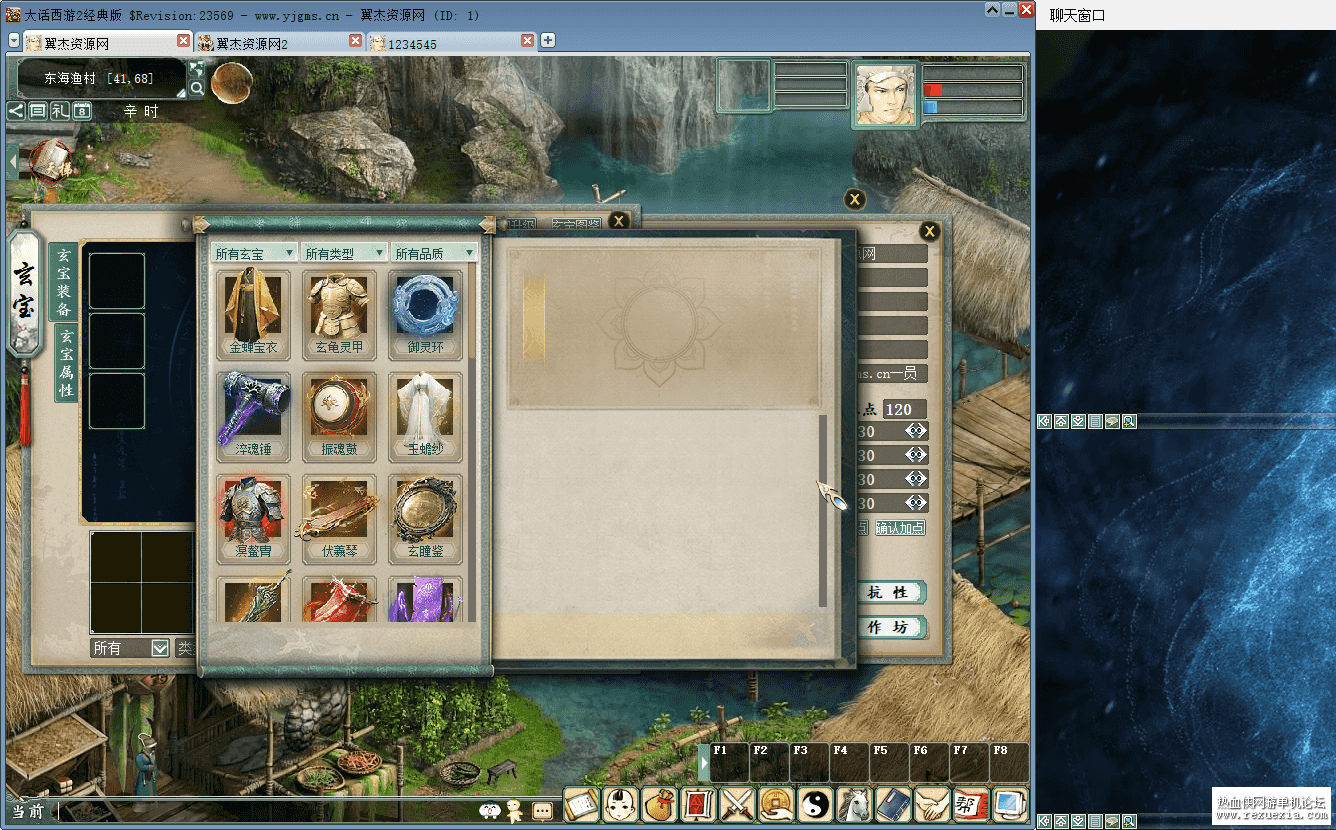This screenshot has width=1336, height=830.
Task: Open the tab list dropdown arrow left of the tabs
Action: click(x=14, y=41)
